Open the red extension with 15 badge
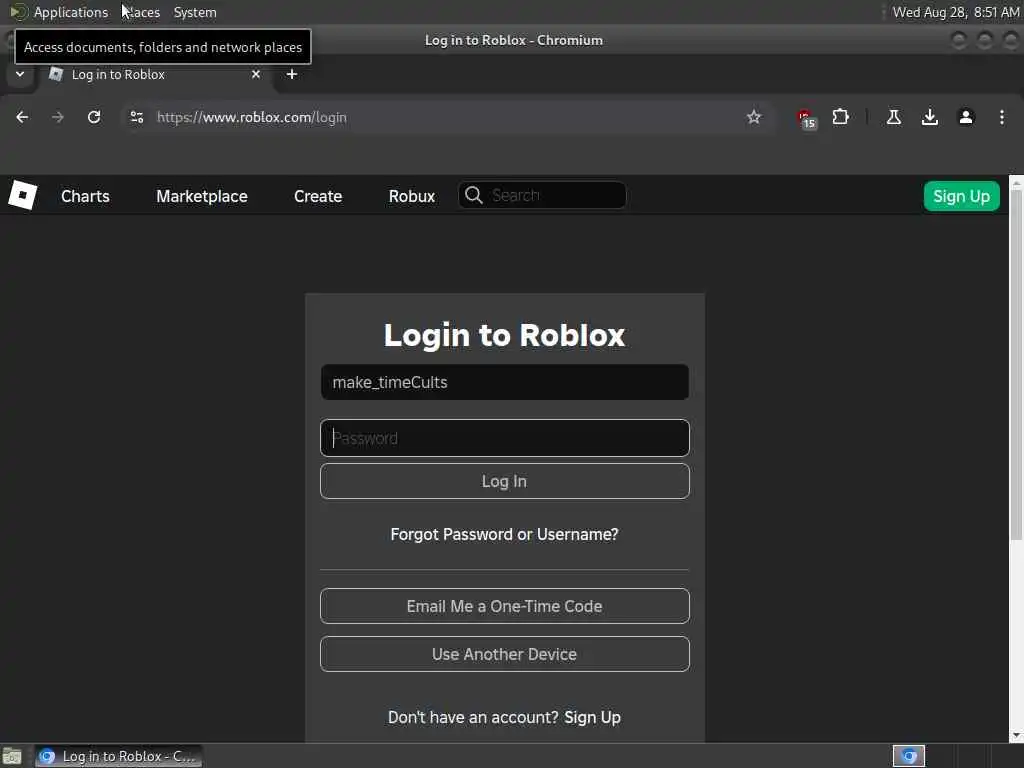The width and height of the screenshot is (1024, 768). [x=807, y=118]
